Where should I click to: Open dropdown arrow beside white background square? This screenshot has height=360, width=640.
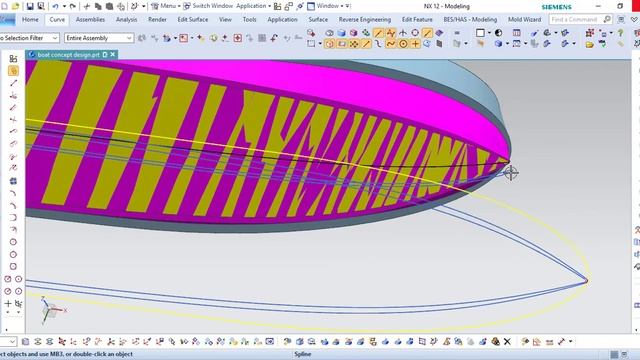point(489,33)
